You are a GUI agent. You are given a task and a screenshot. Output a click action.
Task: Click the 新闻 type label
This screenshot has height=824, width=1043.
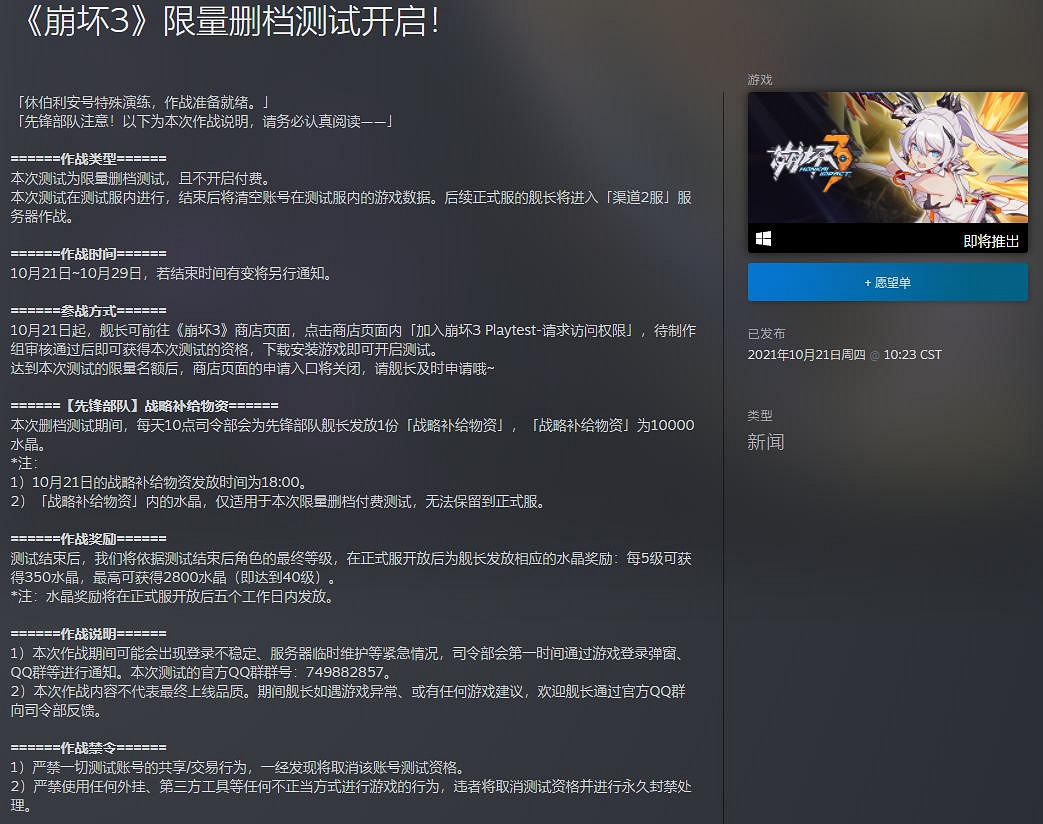click(765, 442)
